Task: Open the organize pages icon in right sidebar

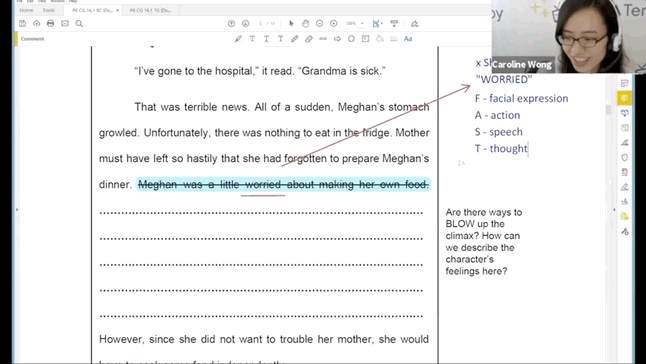Action: pyautogui.click(x=625, y=128)
